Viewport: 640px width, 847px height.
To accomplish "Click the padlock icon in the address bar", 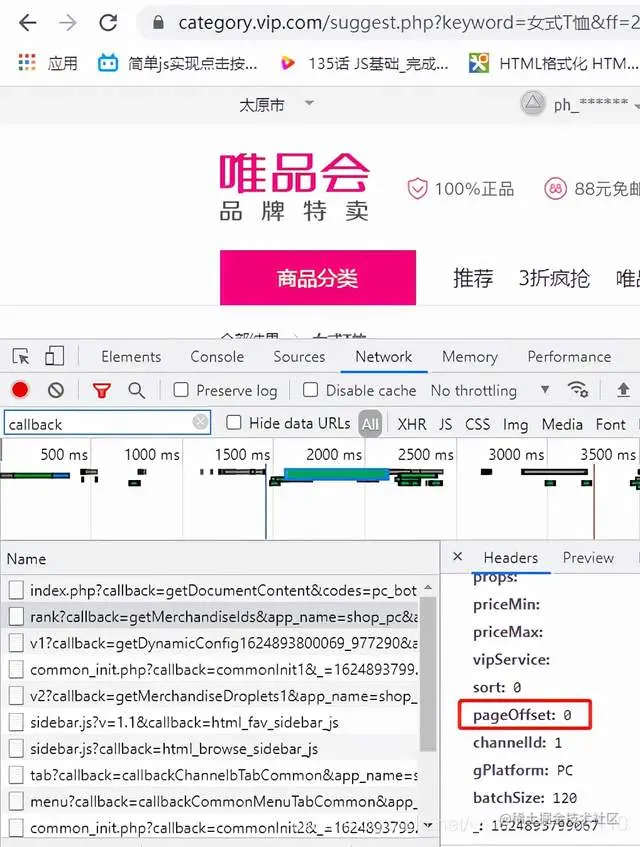I will tap(158, 23).
